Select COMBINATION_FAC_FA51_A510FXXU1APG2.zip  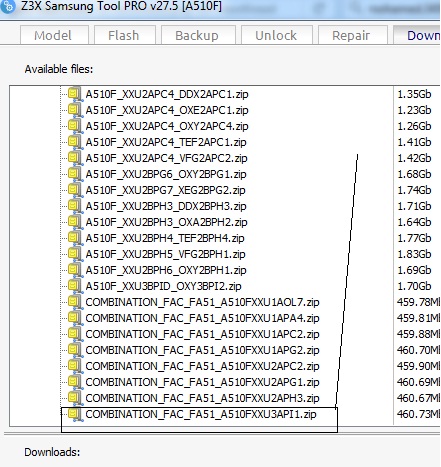tap(202, 350)
